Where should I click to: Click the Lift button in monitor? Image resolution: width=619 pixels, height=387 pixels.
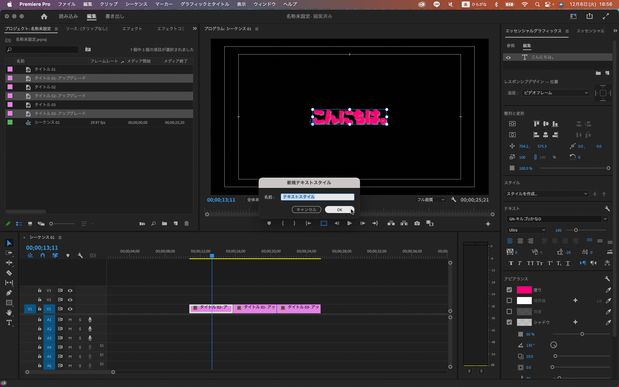coord(391,224)
